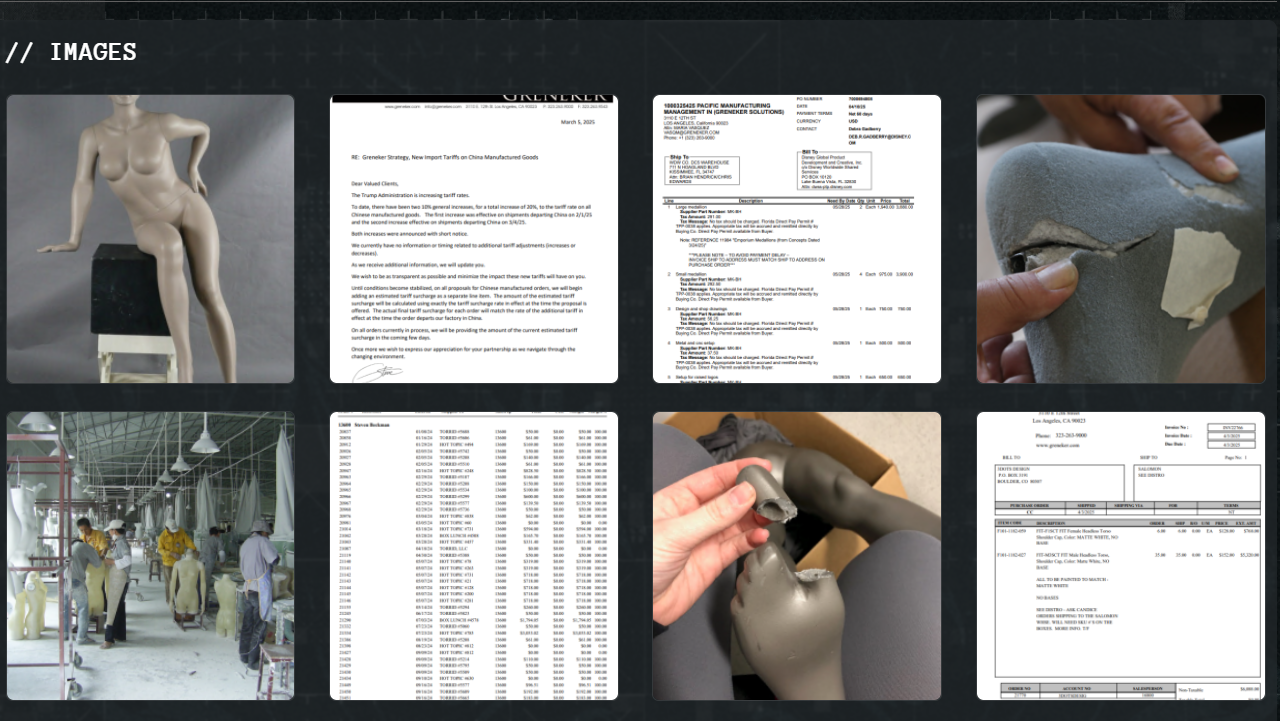
Task: Click the March 5, 2025 letter date
Action: click(578, 122)
